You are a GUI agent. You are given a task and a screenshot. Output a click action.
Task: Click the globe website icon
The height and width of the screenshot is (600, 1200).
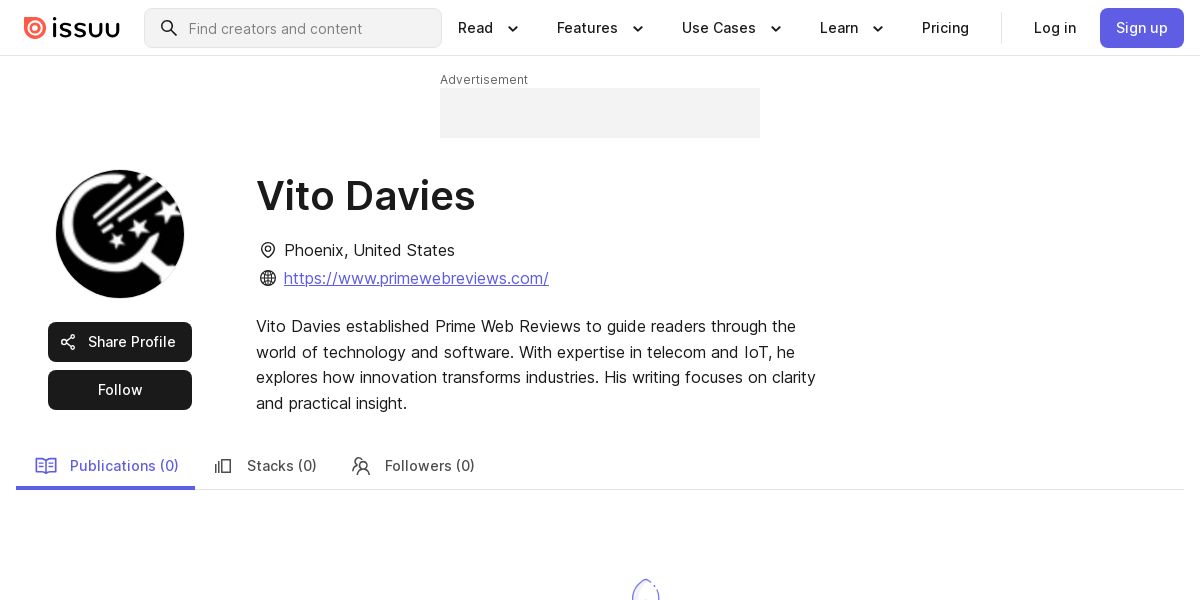tap(268, 278)
